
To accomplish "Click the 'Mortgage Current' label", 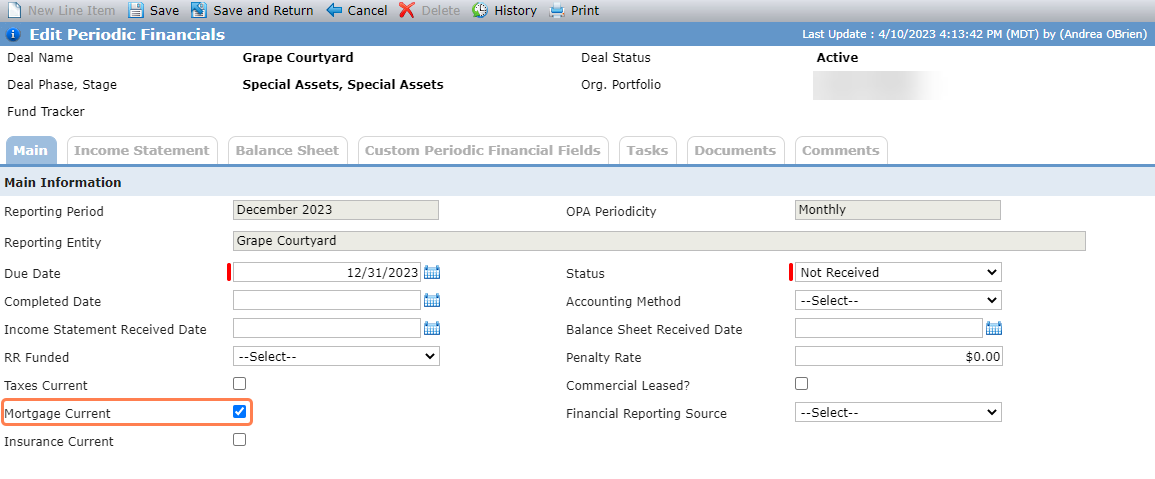I will click(57, 413).
